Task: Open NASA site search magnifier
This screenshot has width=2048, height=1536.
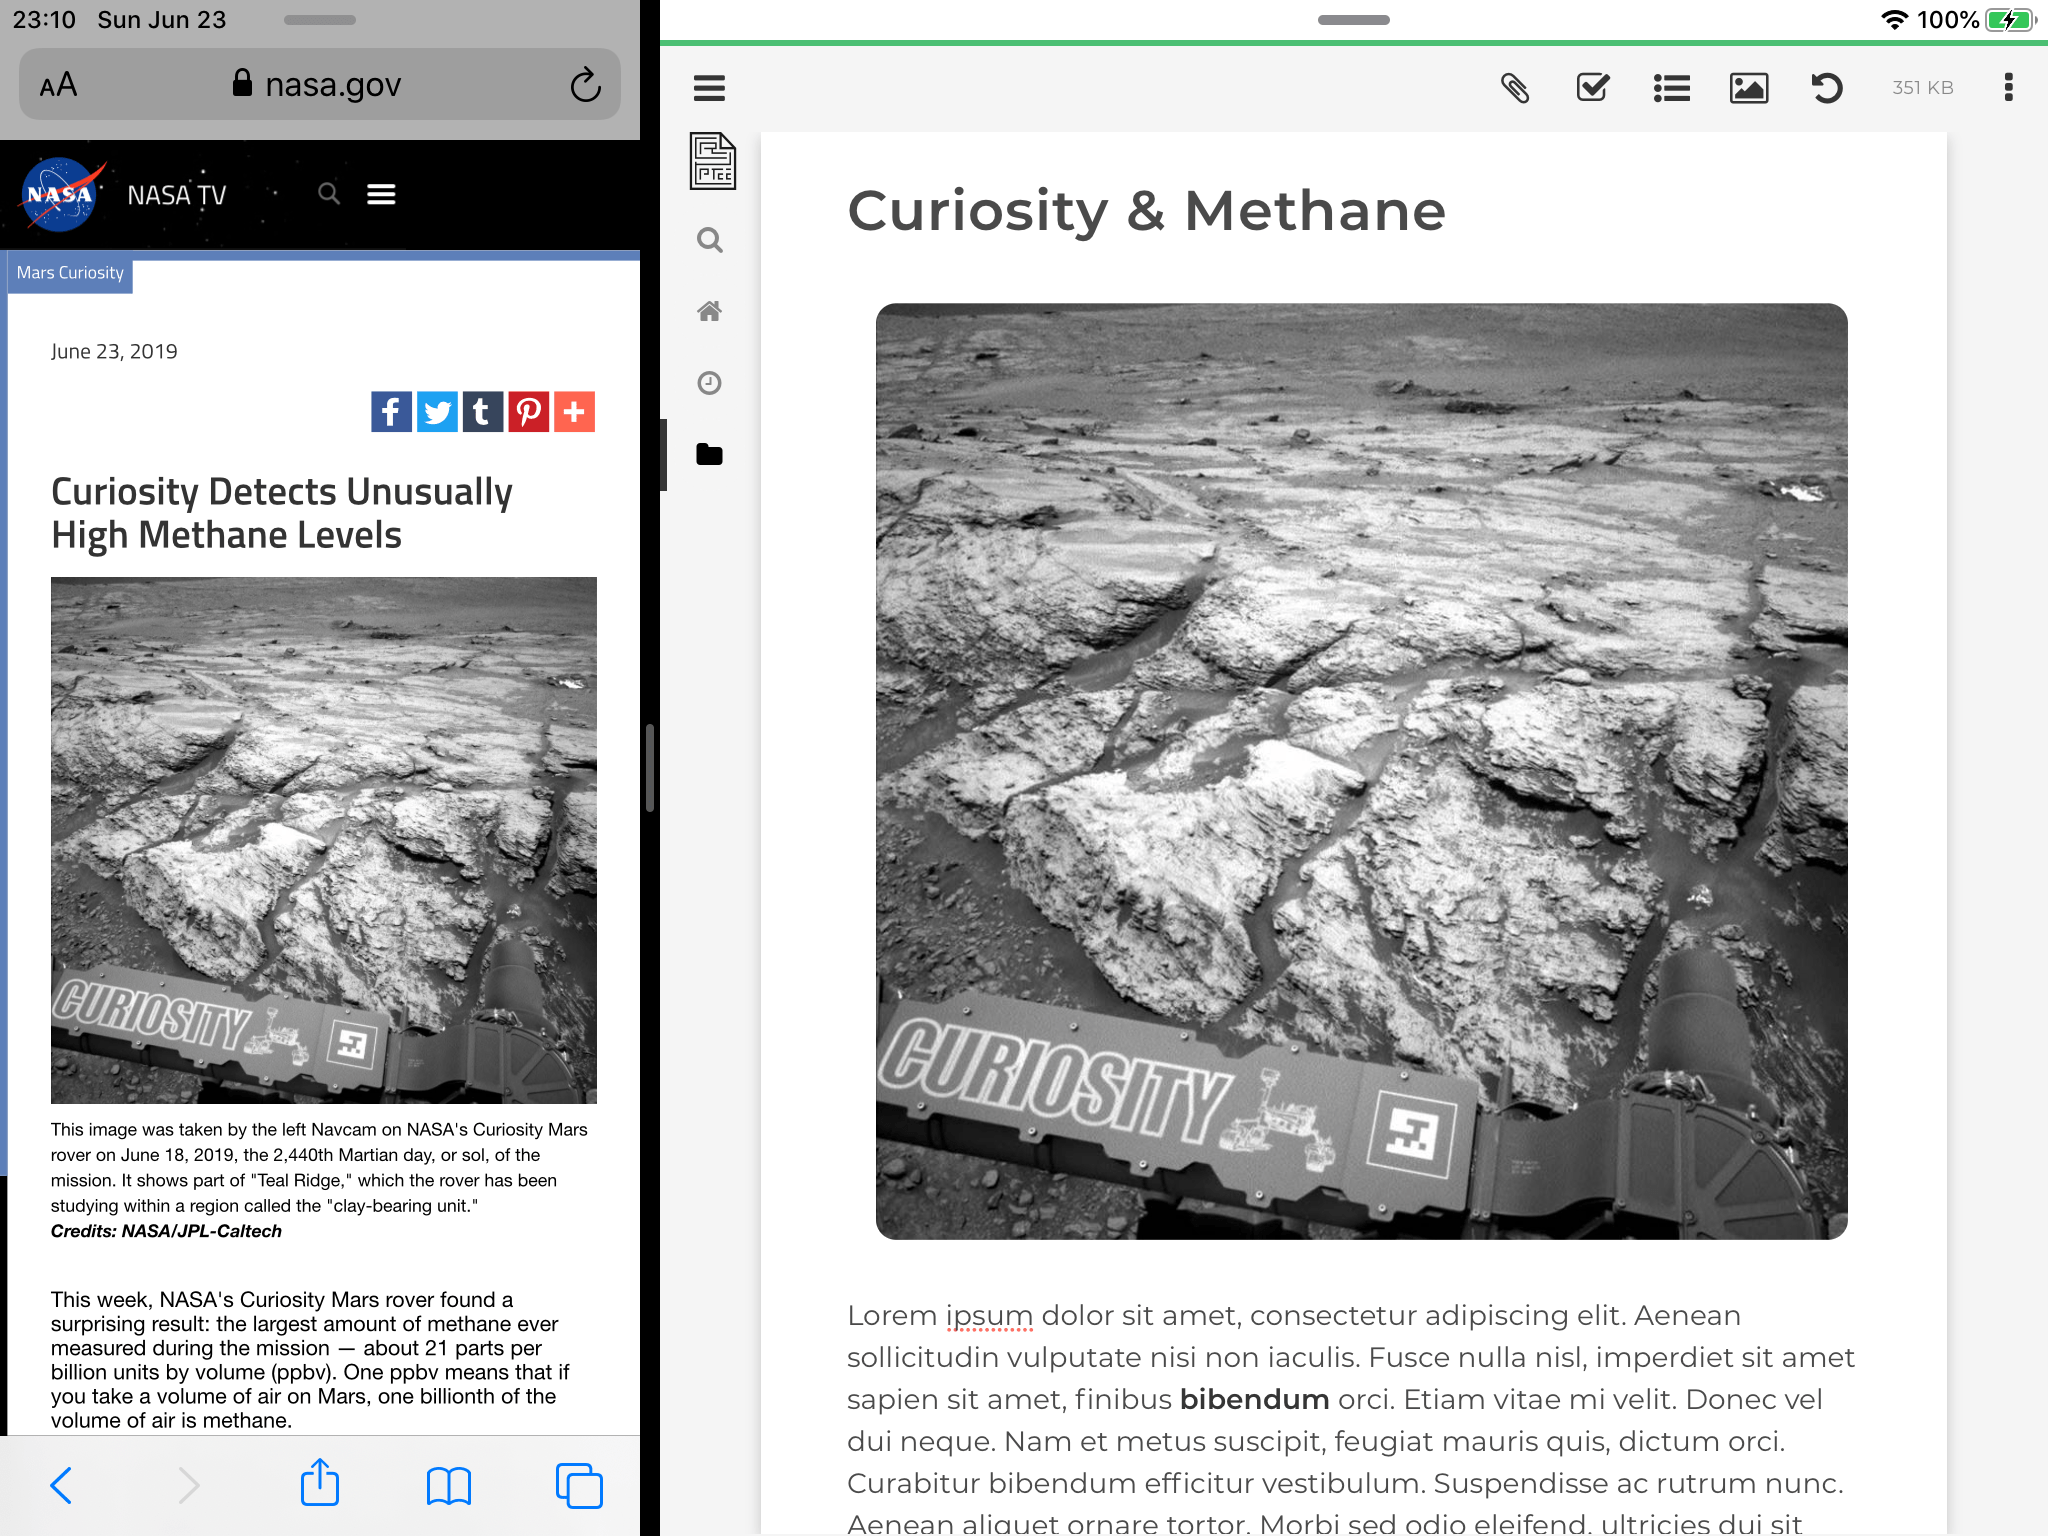Action: pos(328,194)
